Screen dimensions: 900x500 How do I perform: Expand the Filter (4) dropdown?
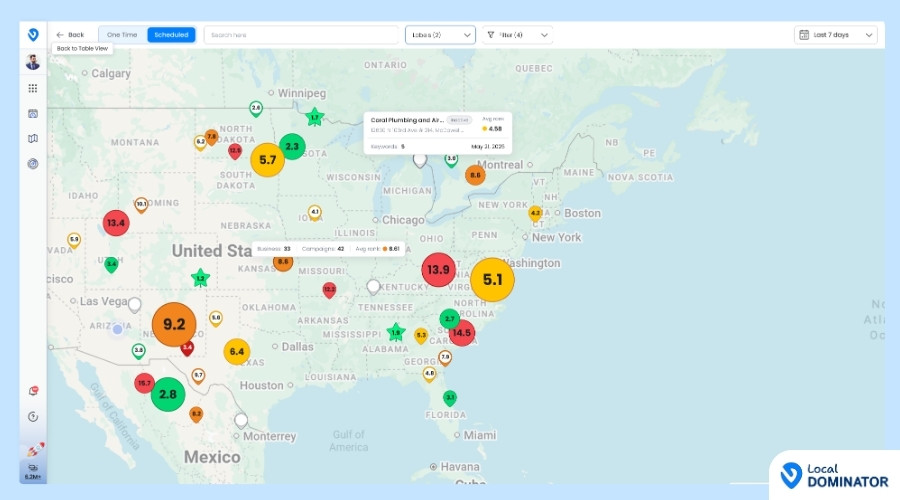tap(517, 35)
